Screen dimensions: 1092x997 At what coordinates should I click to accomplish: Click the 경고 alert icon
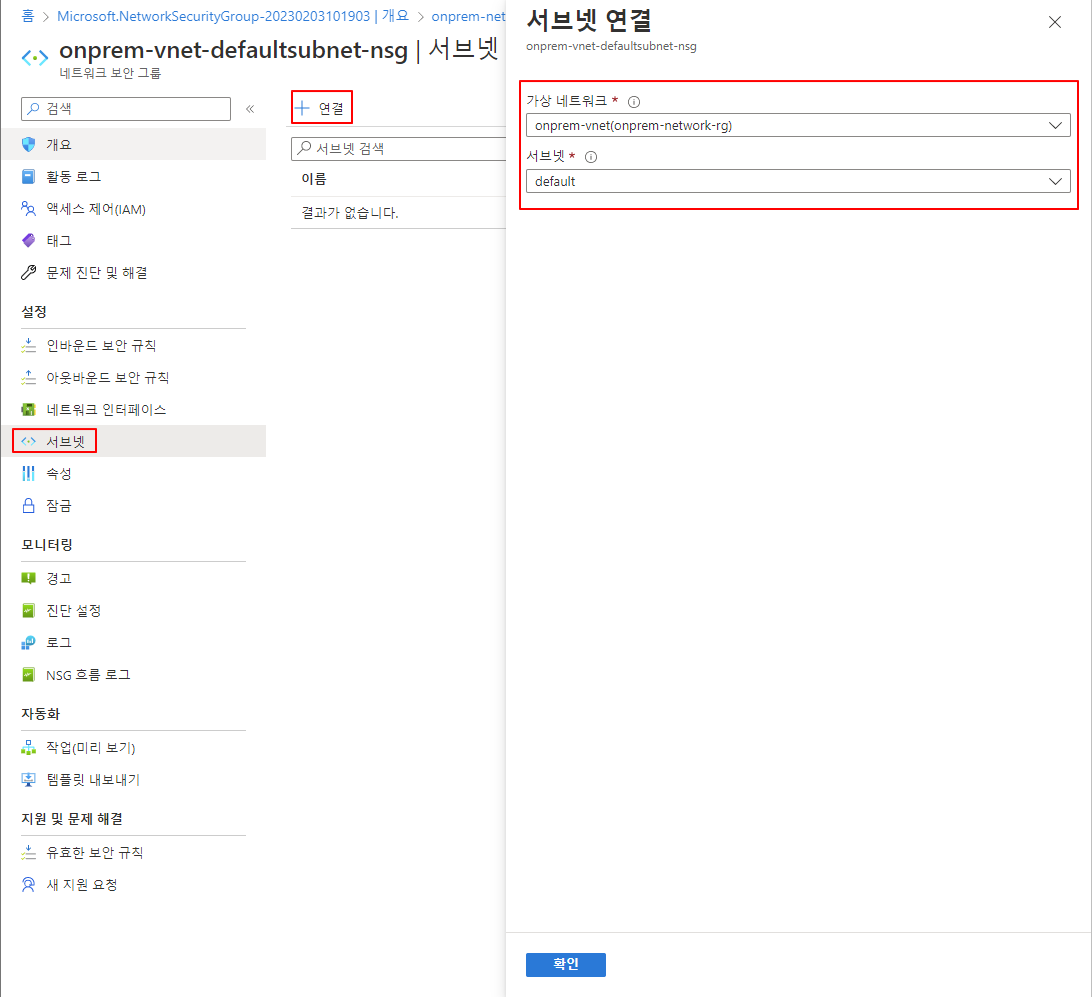pyautogui.click(x=29, y=578)
